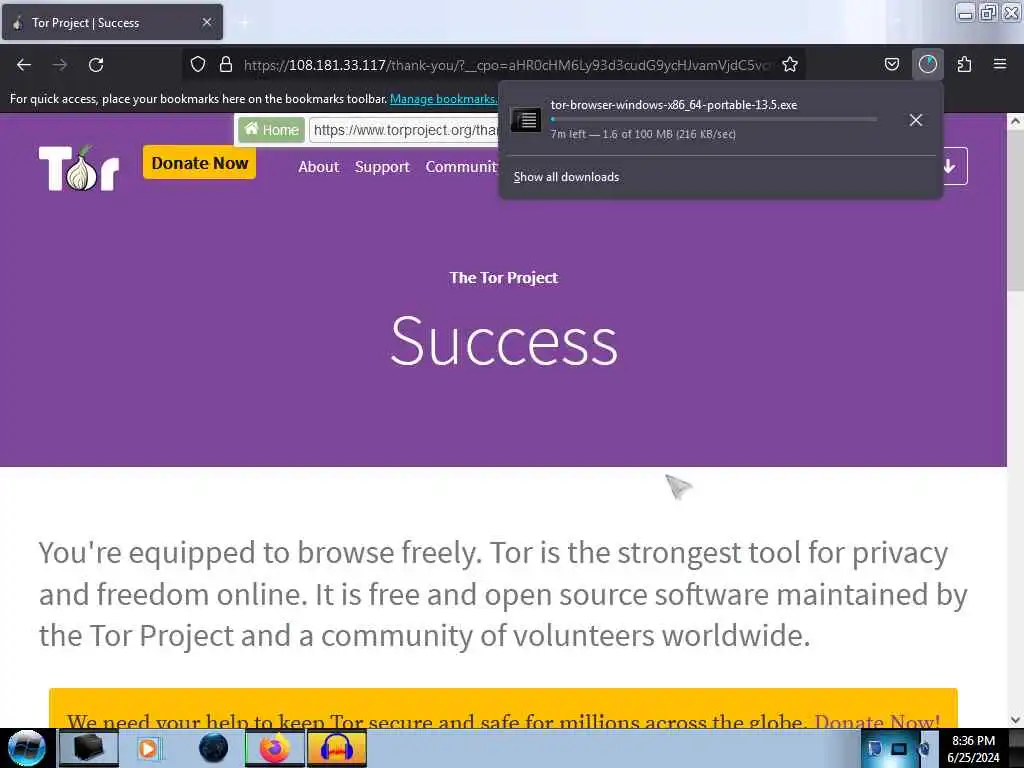Click the Tor onion logo

pos(79,168)
